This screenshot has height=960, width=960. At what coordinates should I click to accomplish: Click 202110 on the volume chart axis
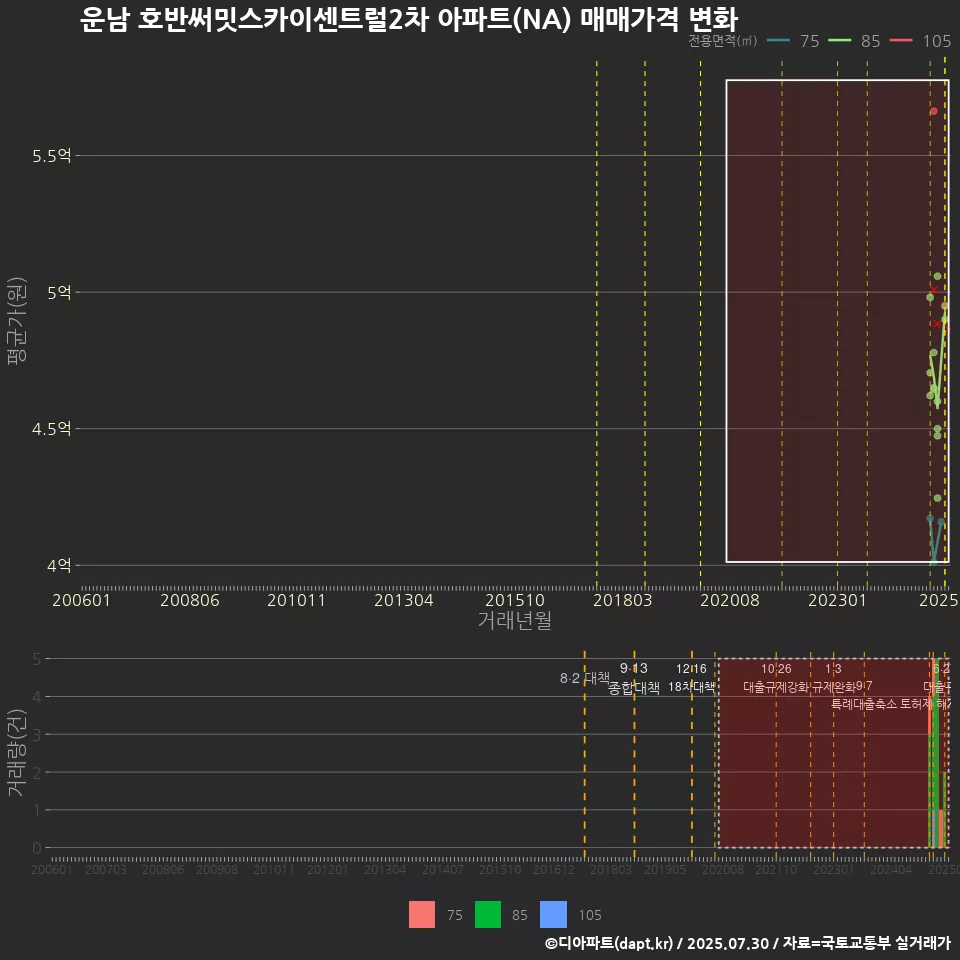coord(776,869)
